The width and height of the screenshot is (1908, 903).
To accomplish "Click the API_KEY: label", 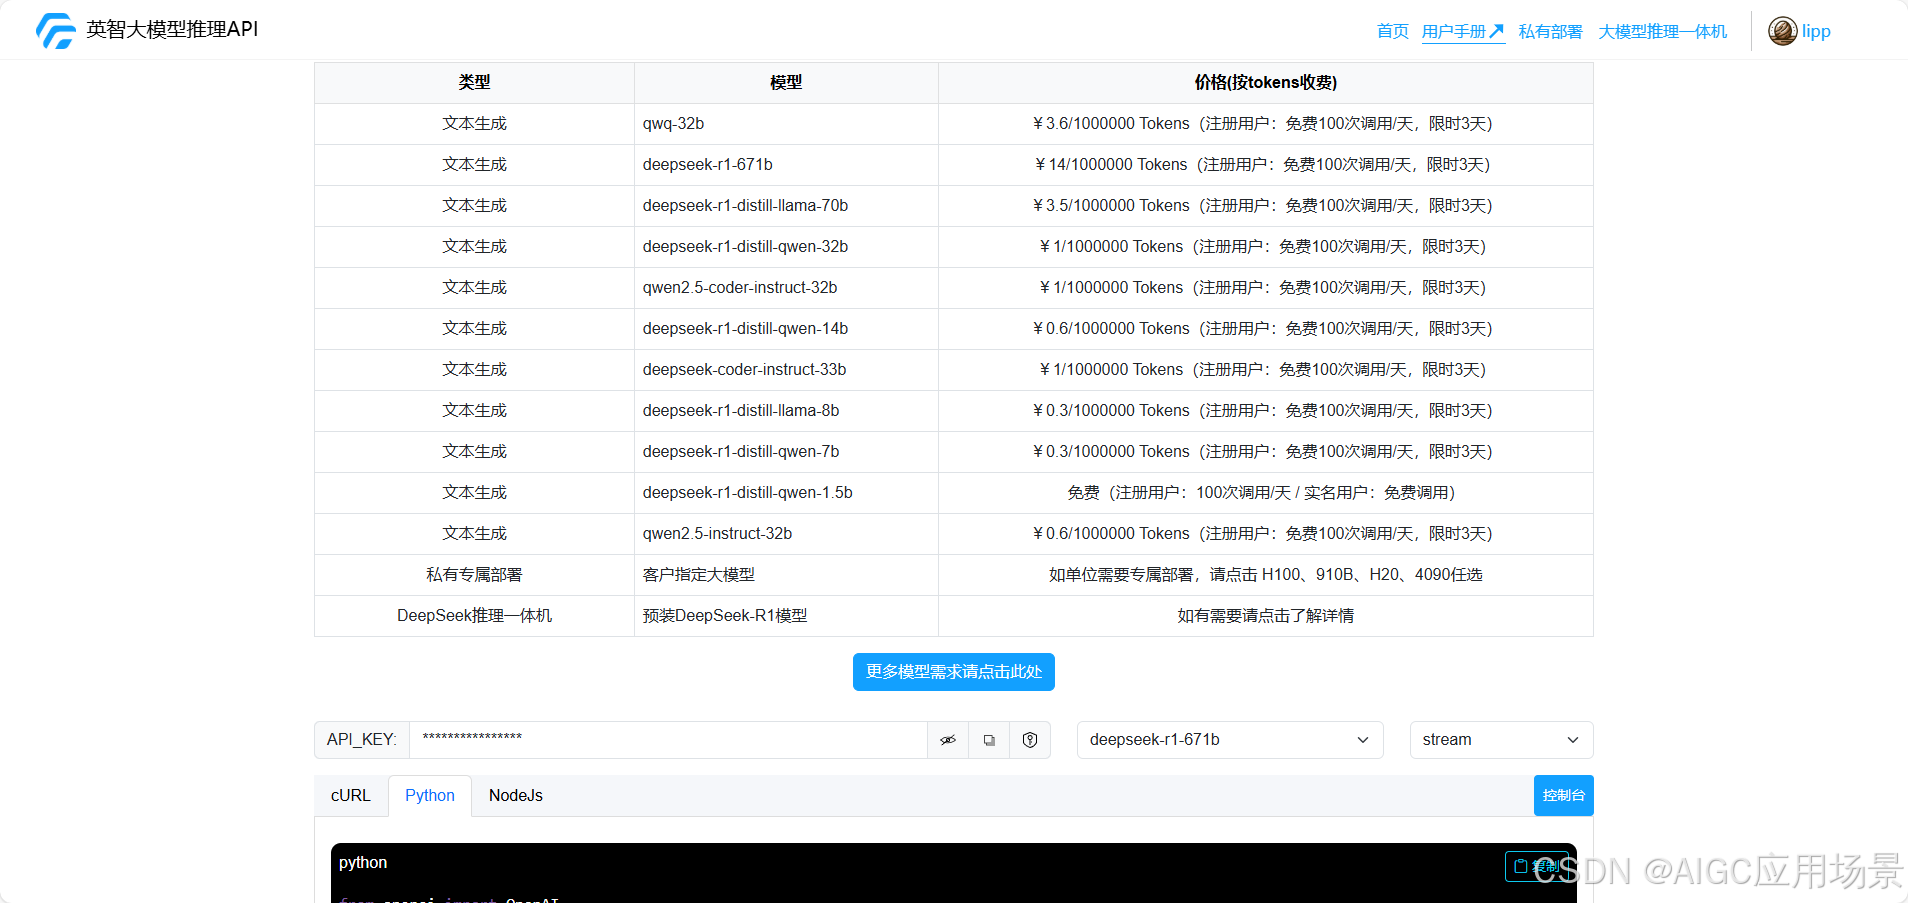I will 362,740.
